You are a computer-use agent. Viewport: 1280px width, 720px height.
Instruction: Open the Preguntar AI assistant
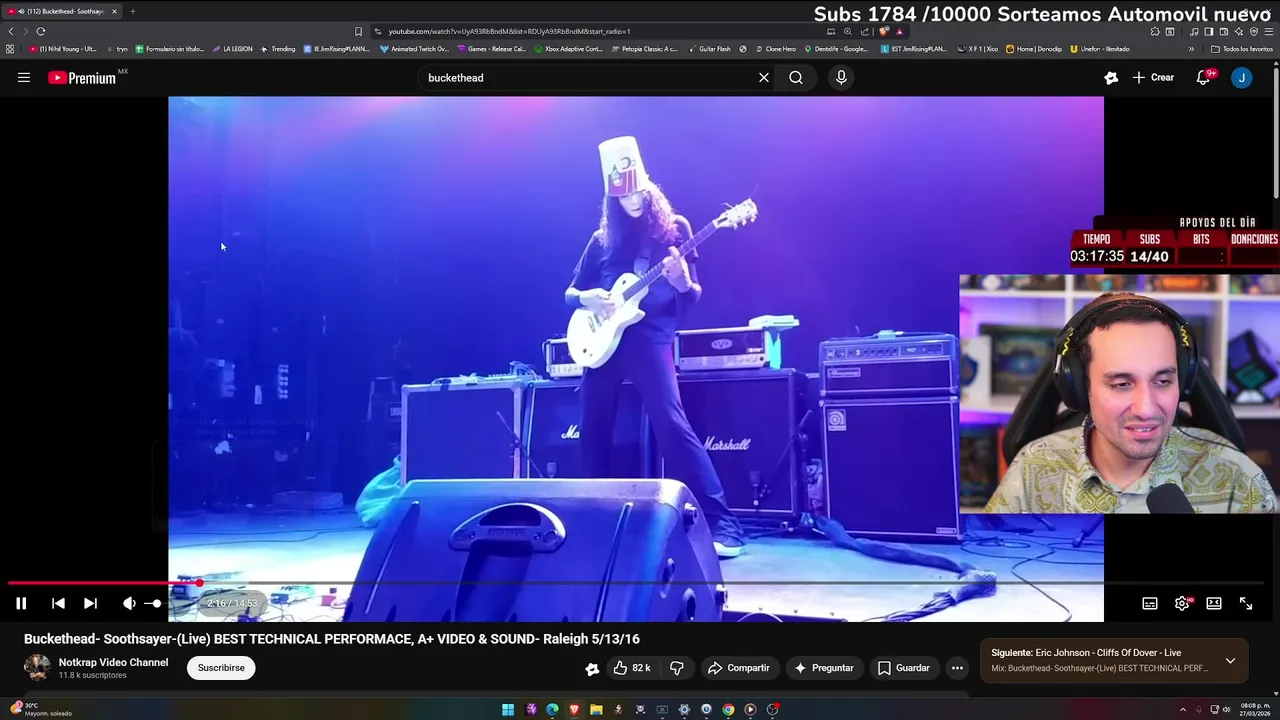pyautogui.click(x=824, y=668)
